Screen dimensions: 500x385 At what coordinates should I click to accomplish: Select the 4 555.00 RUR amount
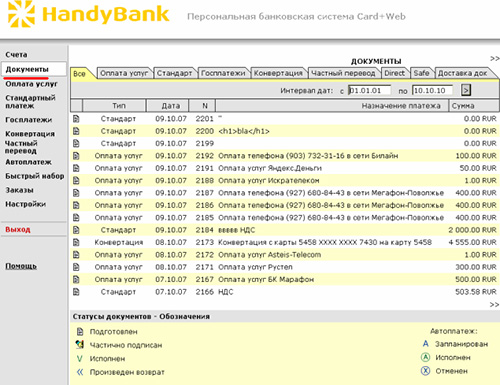coord(472,242)
